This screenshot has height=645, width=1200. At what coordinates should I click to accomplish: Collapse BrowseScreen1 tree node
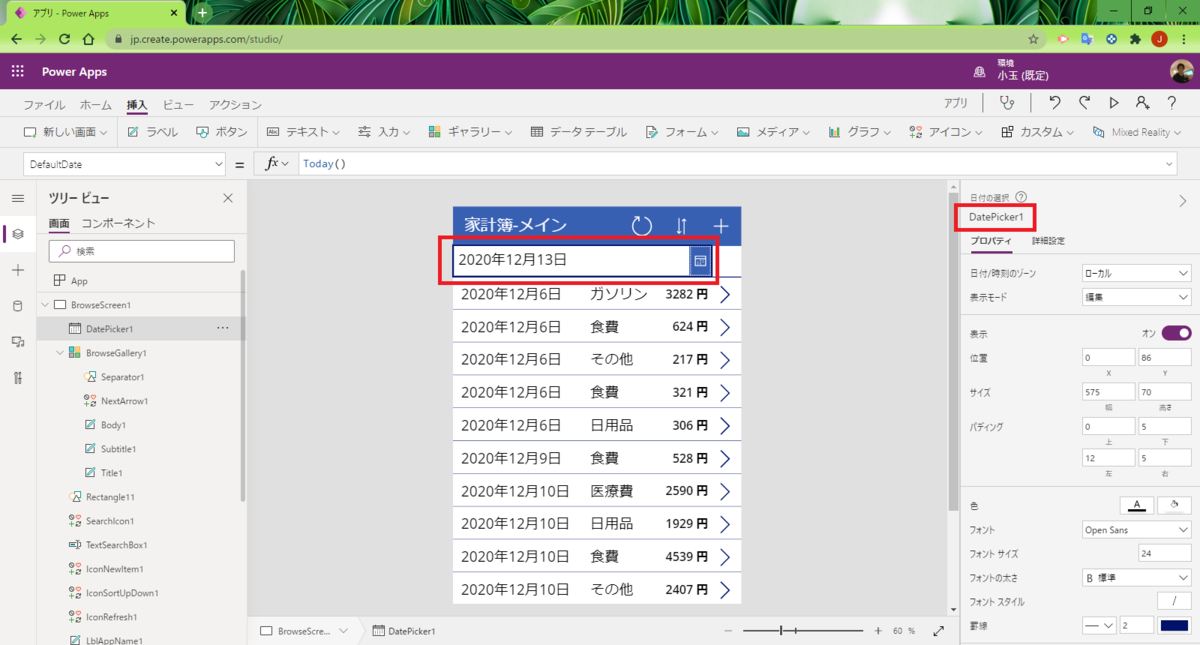[45, 305]
